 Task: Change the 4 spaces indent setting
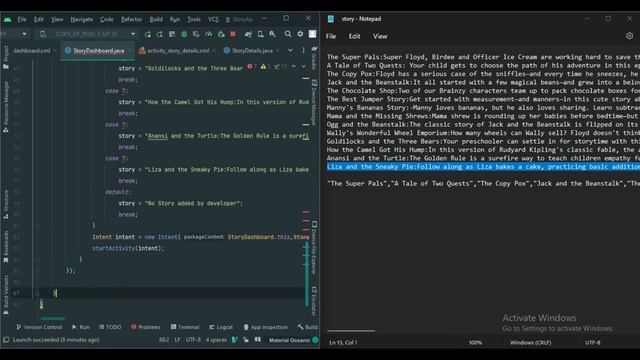(216, 340)
